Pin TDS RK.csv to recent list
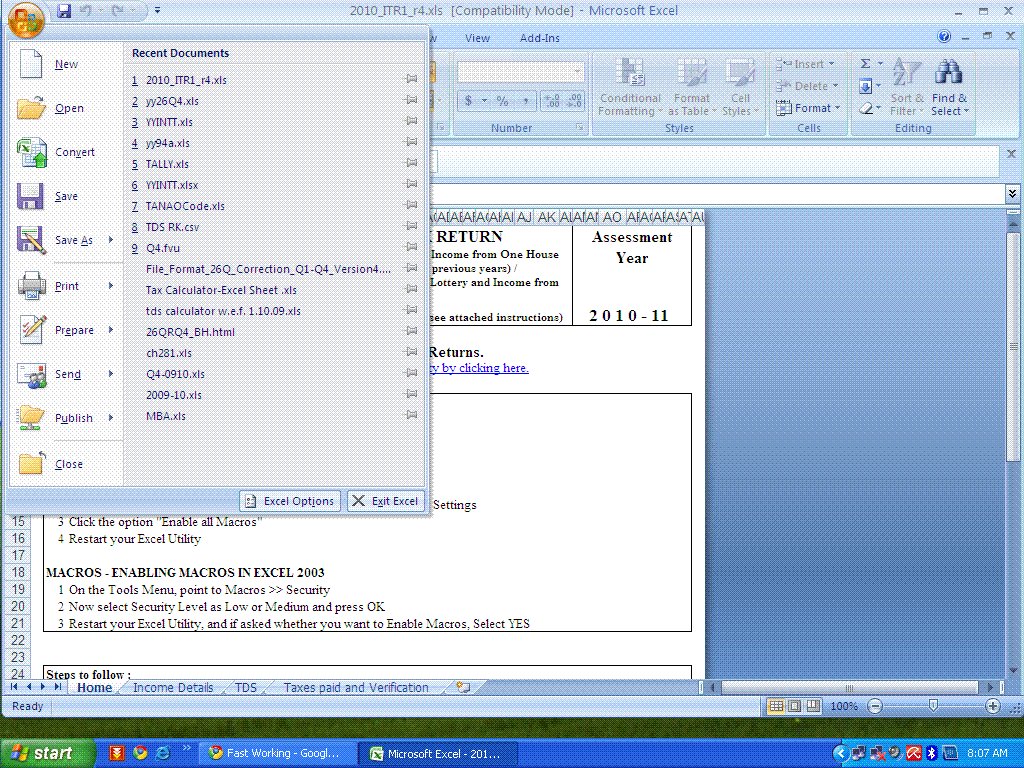 [411, 226]
